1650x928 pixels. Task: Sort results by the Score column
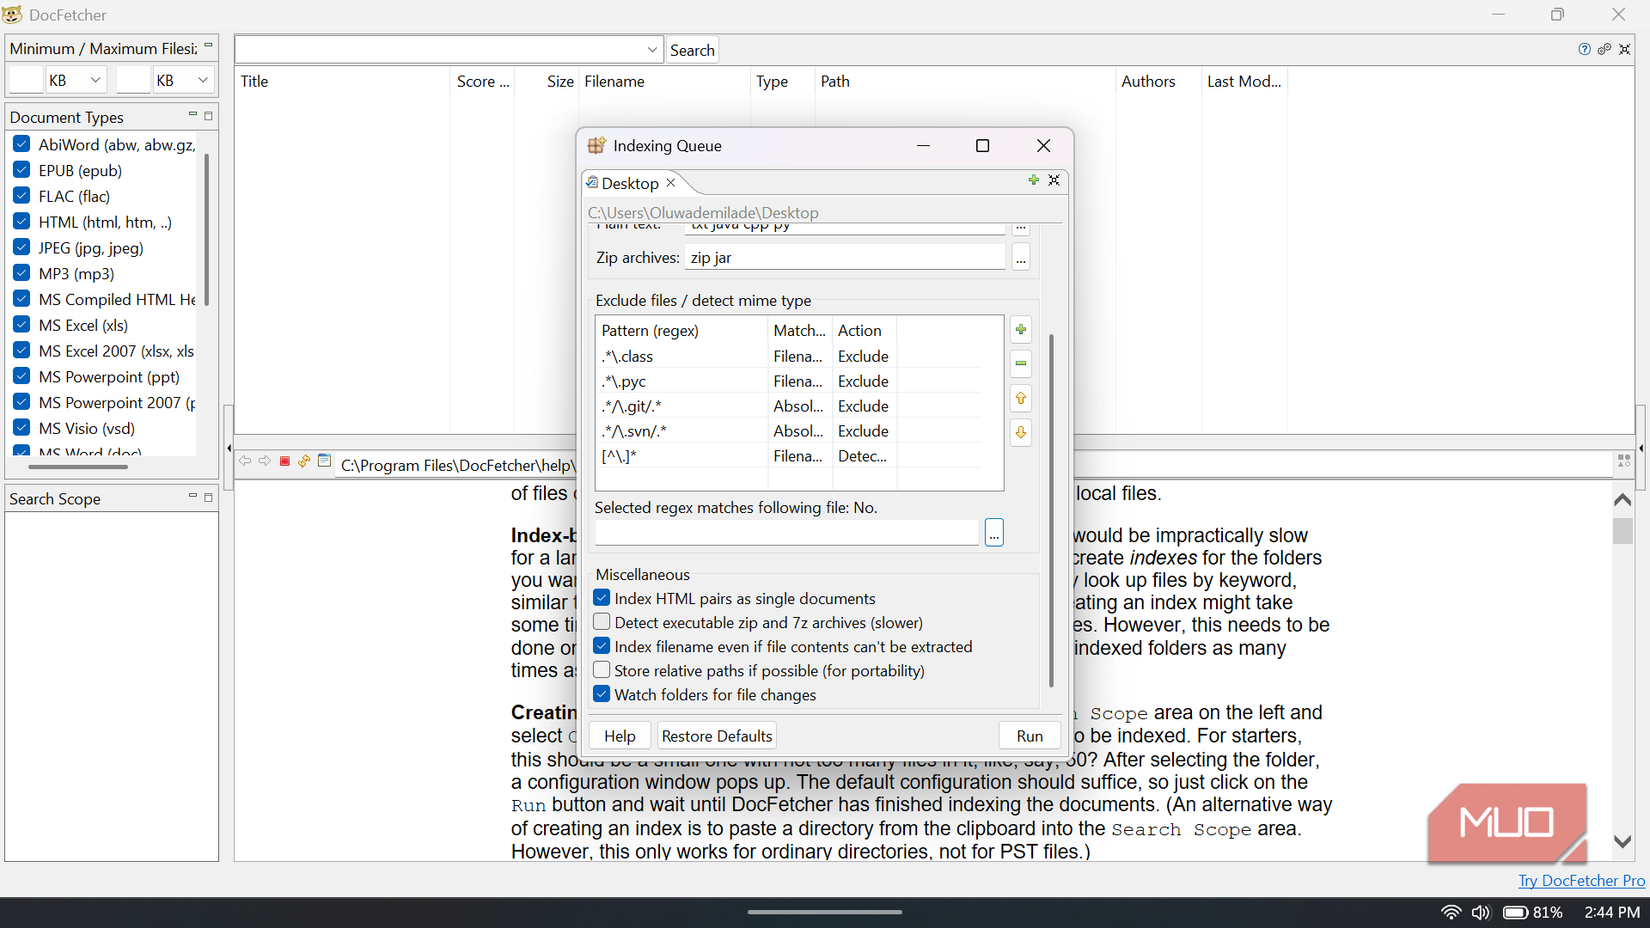(483, 81)
